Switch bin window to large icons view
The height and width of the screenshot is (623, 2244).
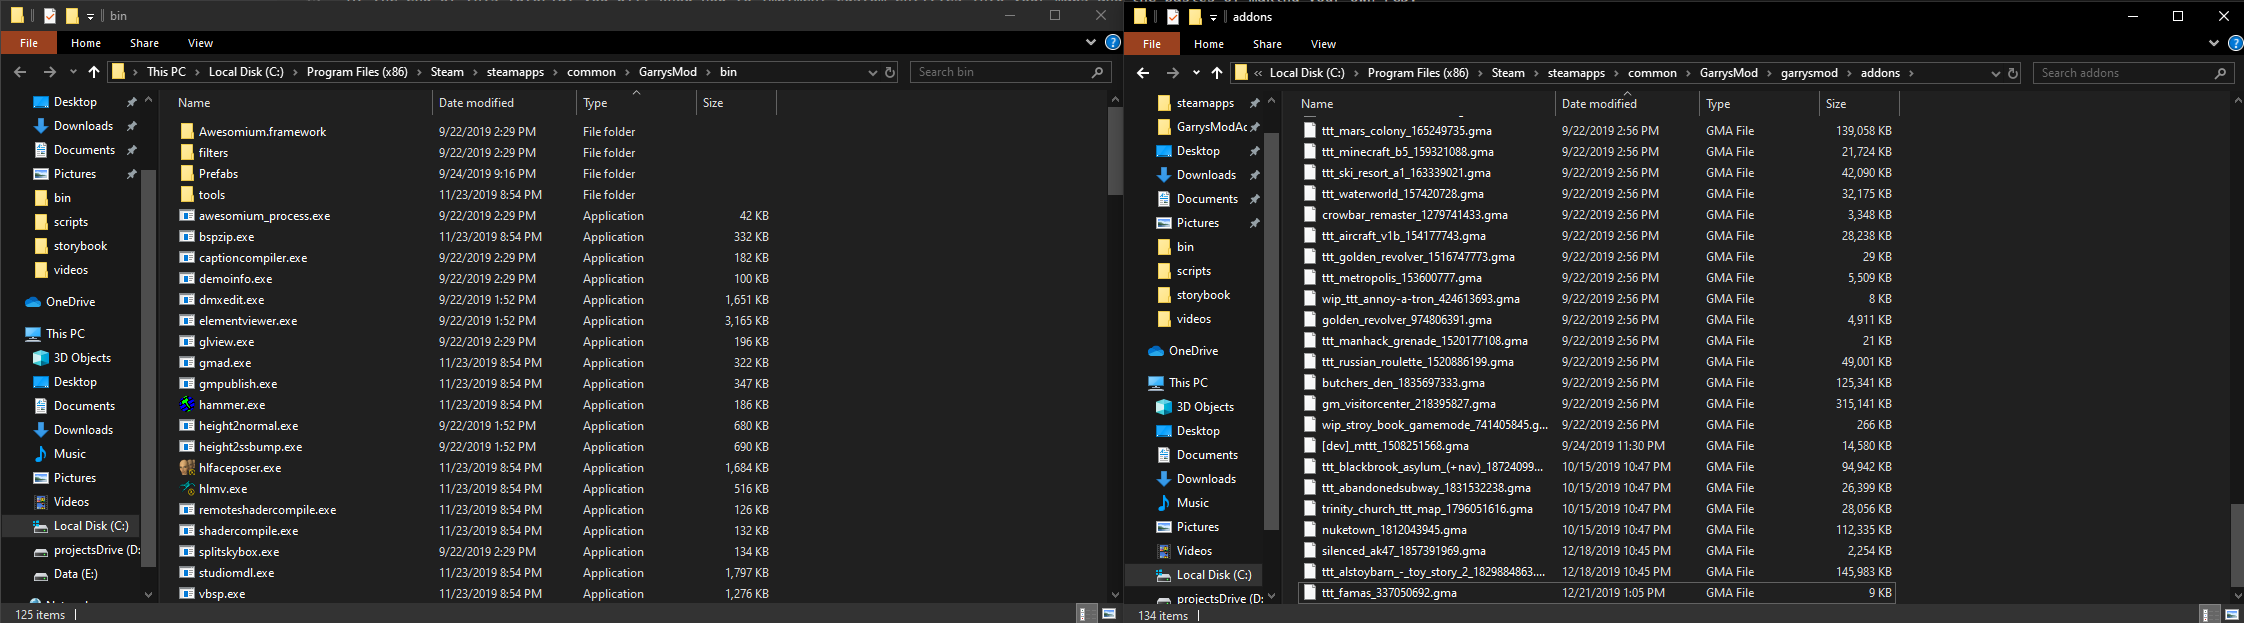click(x=1109, y=614)
